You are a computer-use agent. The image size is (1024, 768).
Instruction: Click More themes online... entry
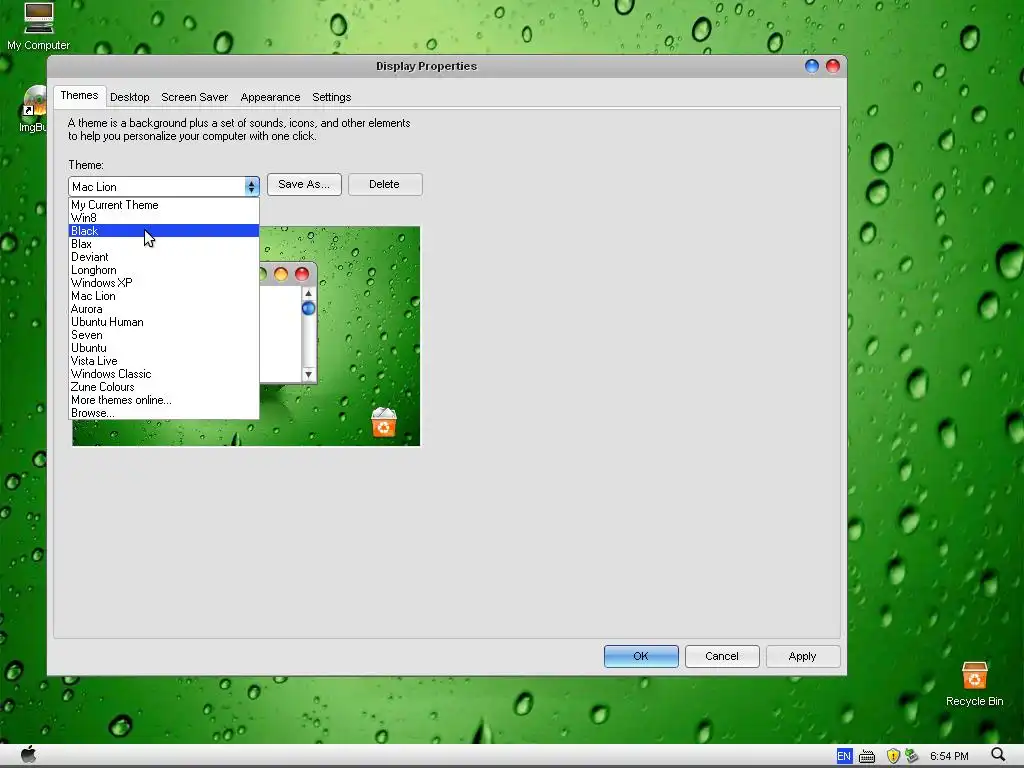pos(164,400)
